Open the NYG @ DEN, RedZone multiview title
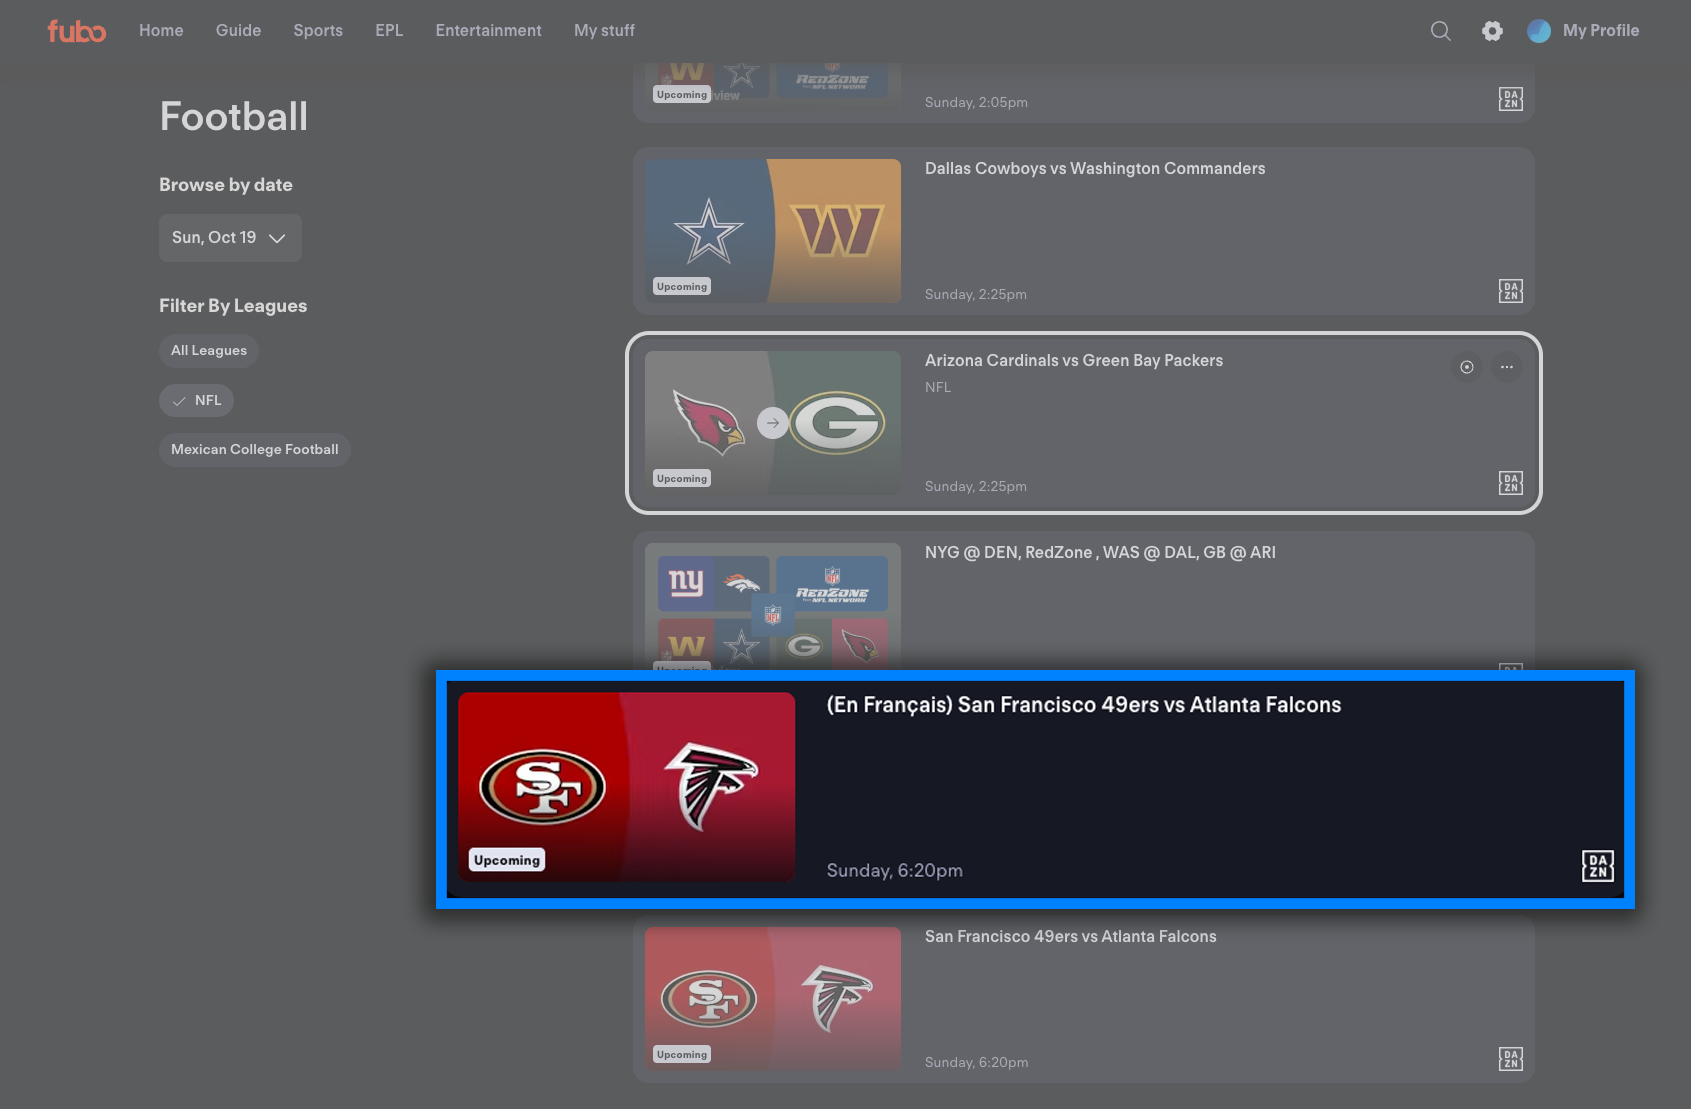The image size is (1691, 1109). 1100,553
